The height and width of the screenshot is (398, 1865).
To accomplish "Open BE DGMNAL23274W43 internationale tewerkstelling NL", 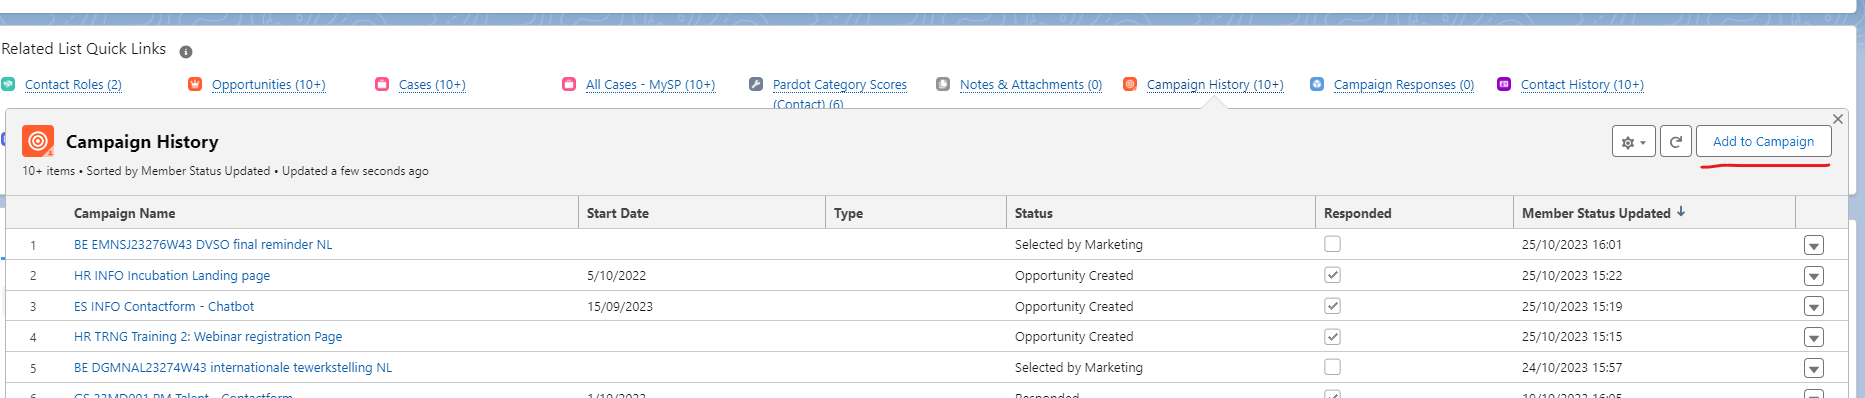I will (x=233, y=368).
